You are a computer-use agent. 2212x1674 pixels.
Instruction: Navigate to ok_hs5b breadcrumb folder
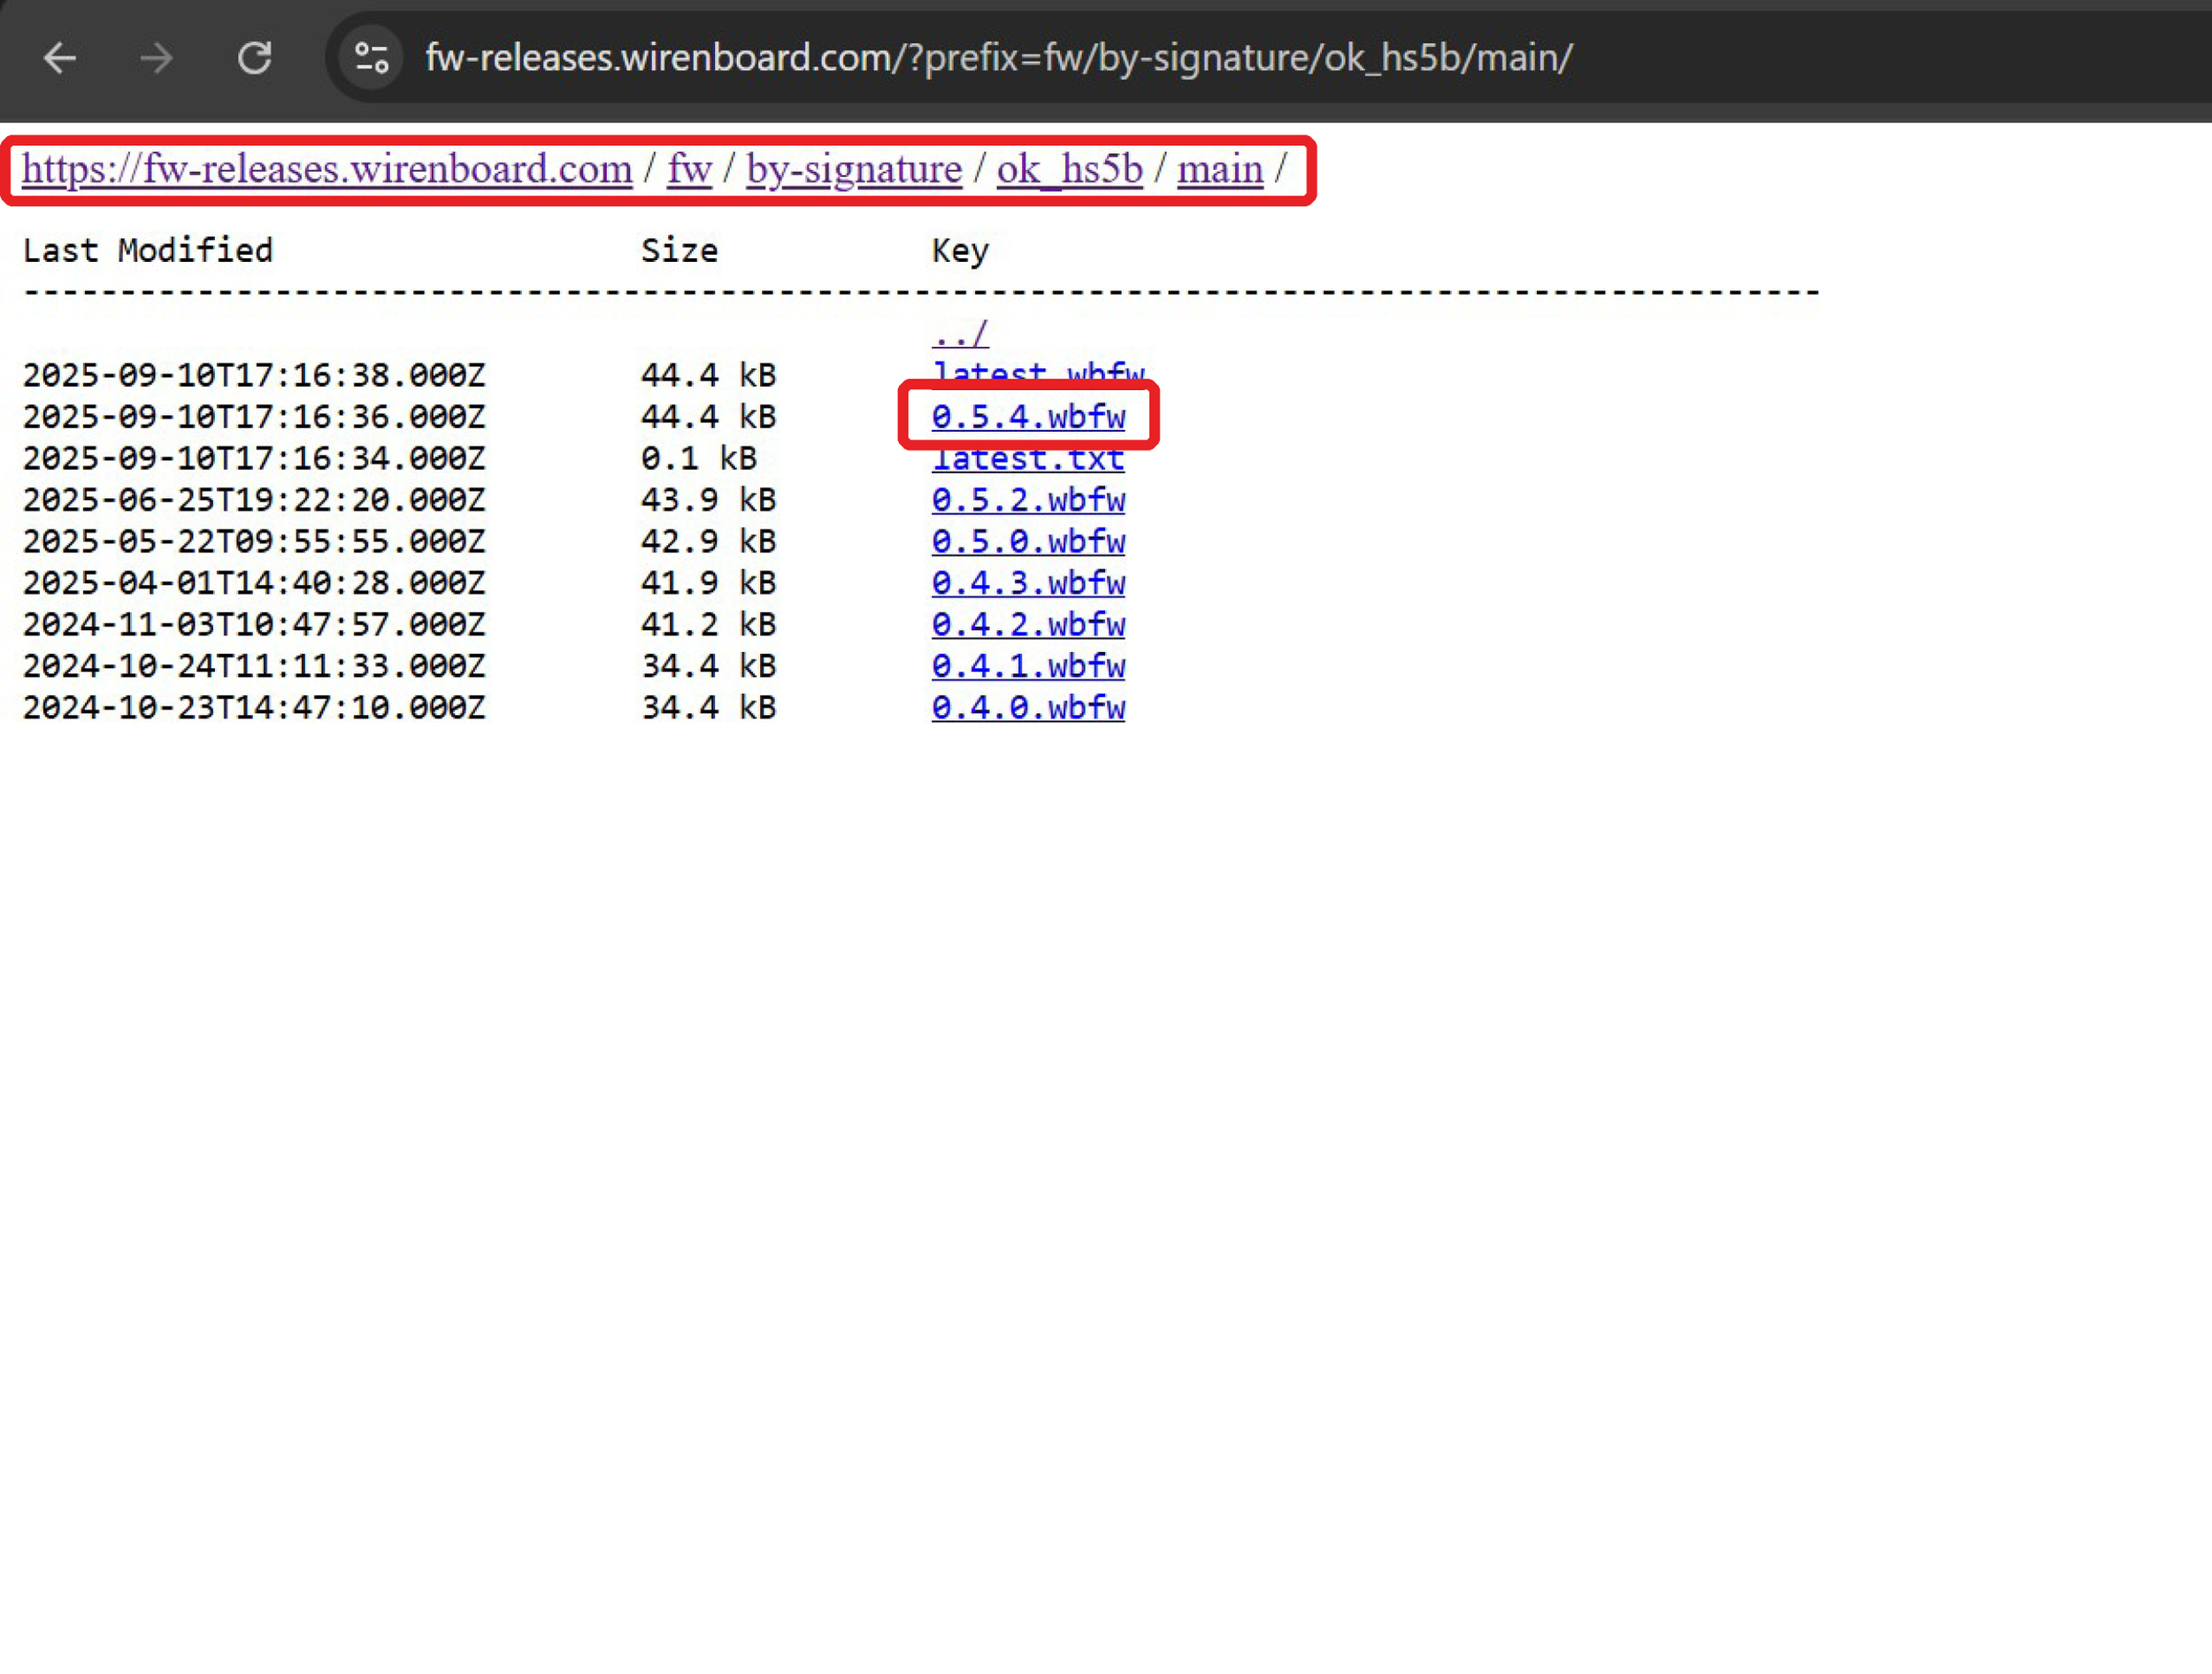pos(1069,169)
